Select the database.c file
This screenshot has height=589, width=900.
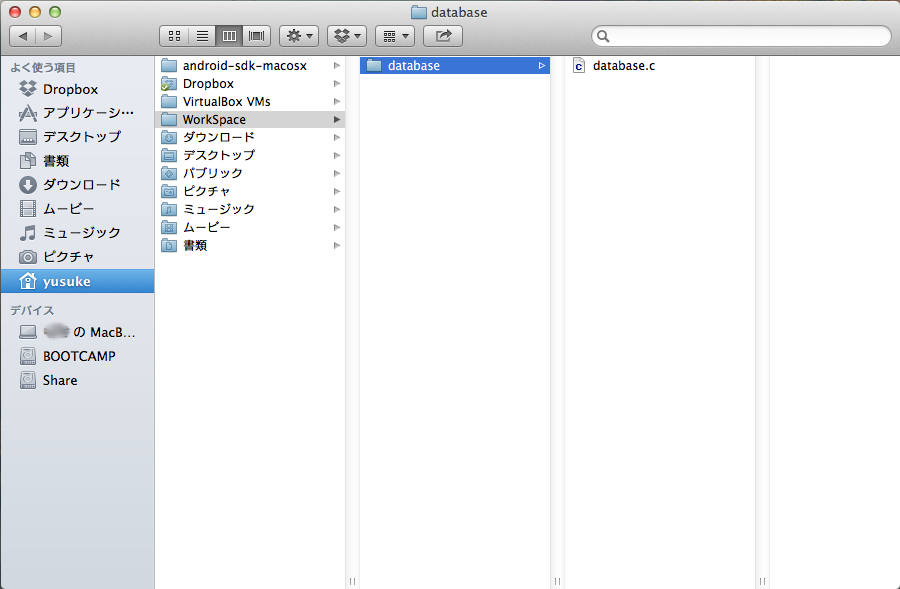(x=660, y=65)
